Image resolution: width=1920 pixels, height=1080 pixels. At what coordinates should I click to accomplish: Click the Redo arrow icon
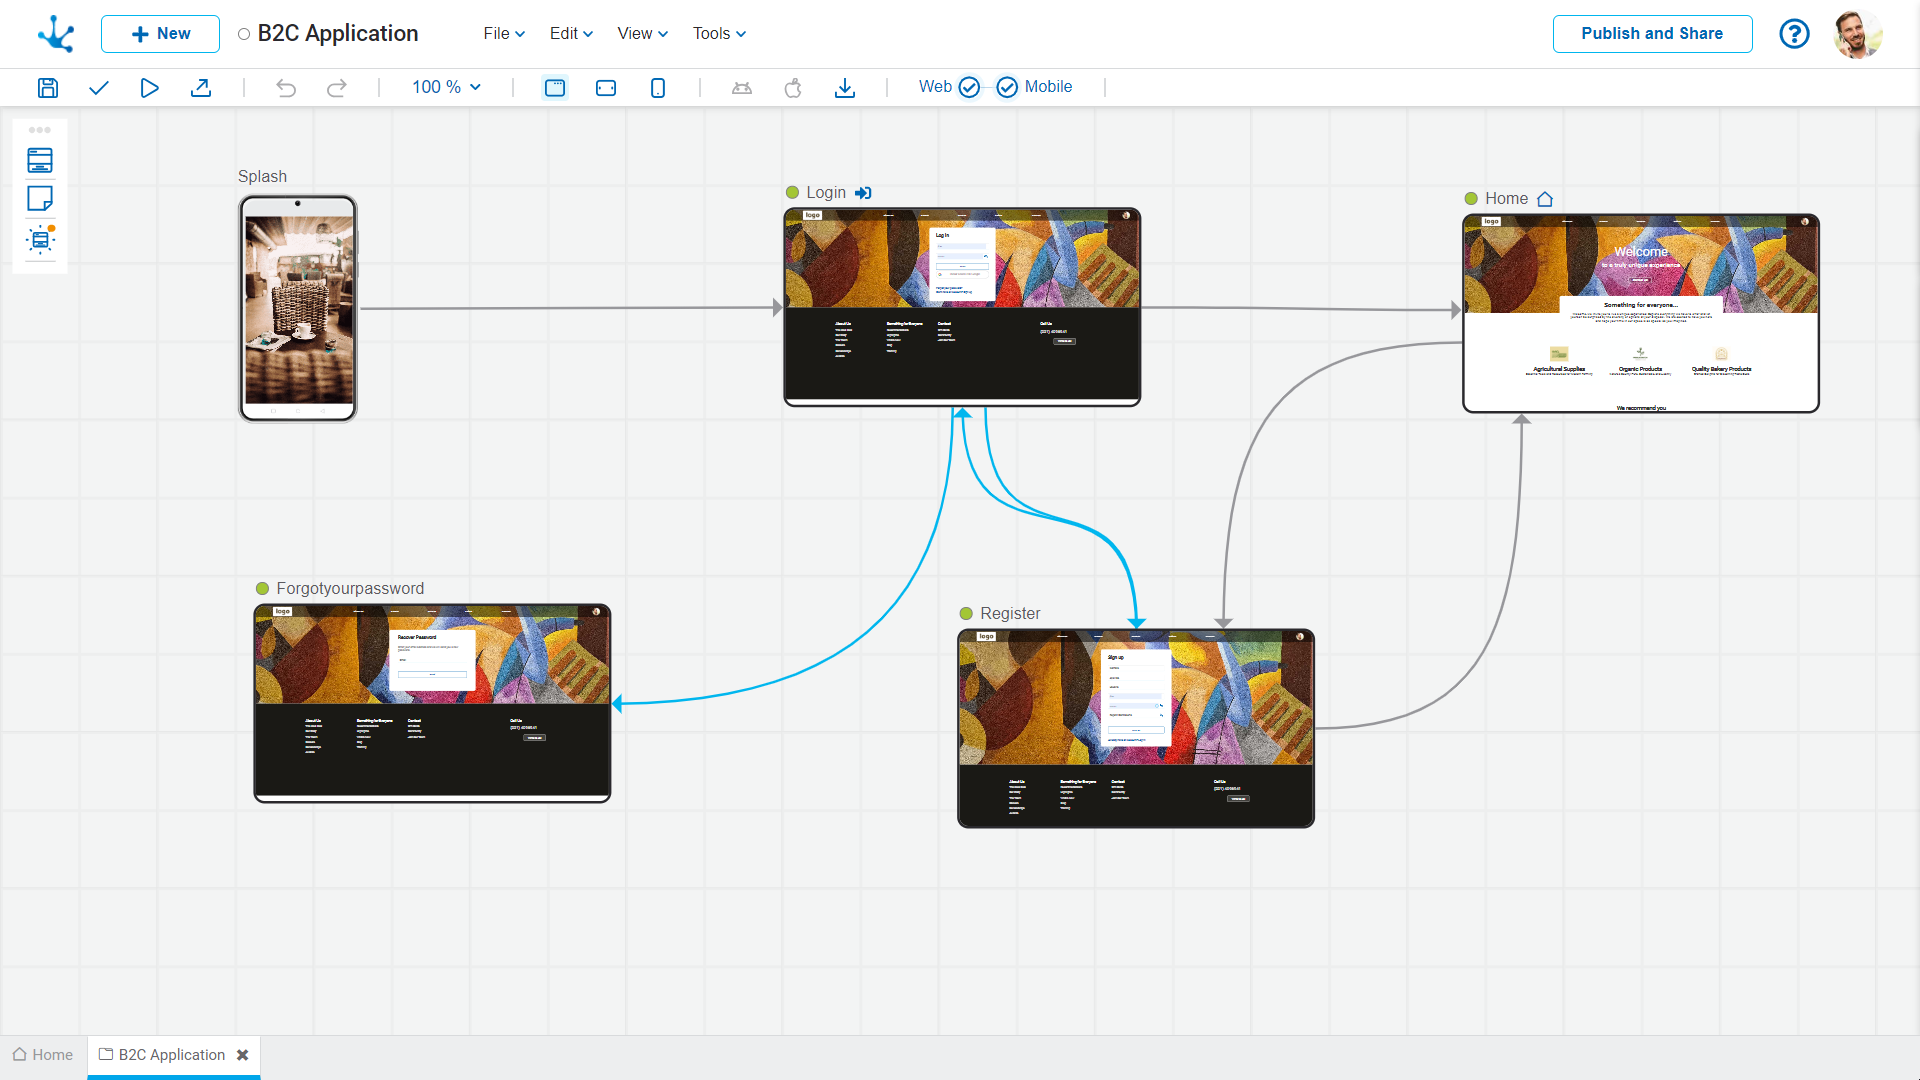coord(337,88)
